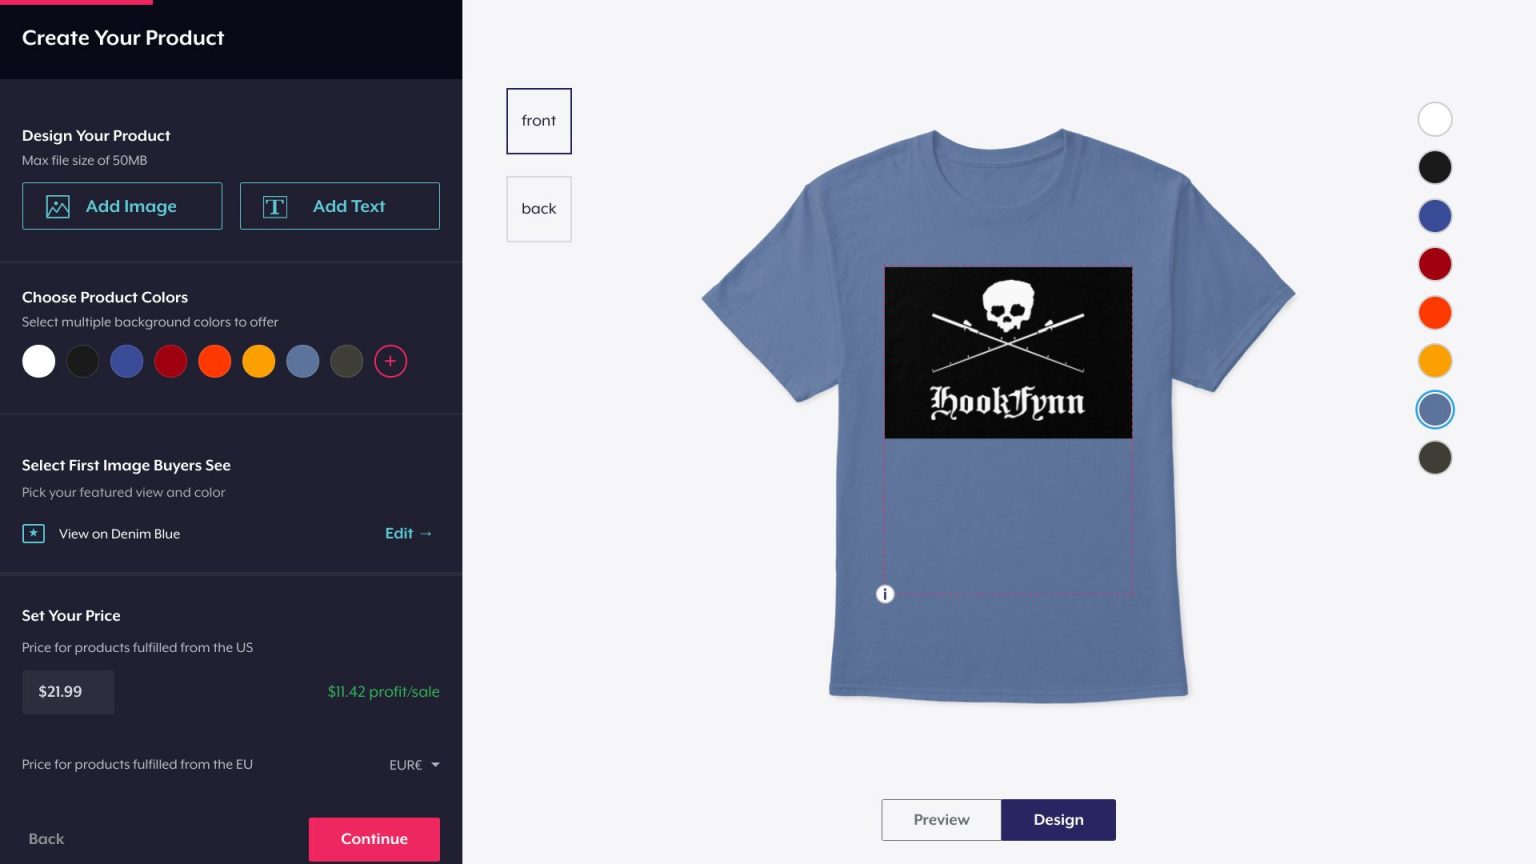Open the Edit featured view option
The image size is (1536, 864).
(407, 533)
